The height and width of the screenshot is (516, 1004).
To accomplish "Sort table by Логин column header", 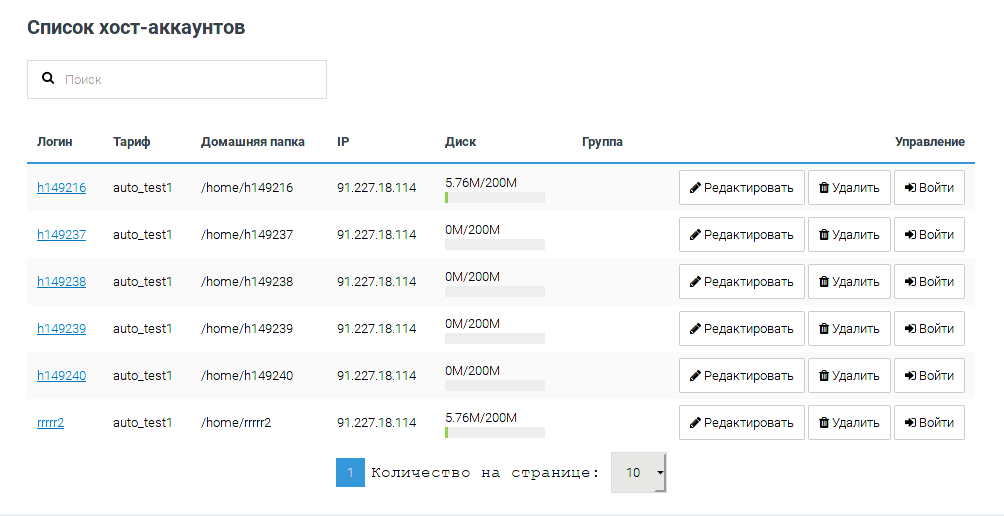I will pos(55,142).
